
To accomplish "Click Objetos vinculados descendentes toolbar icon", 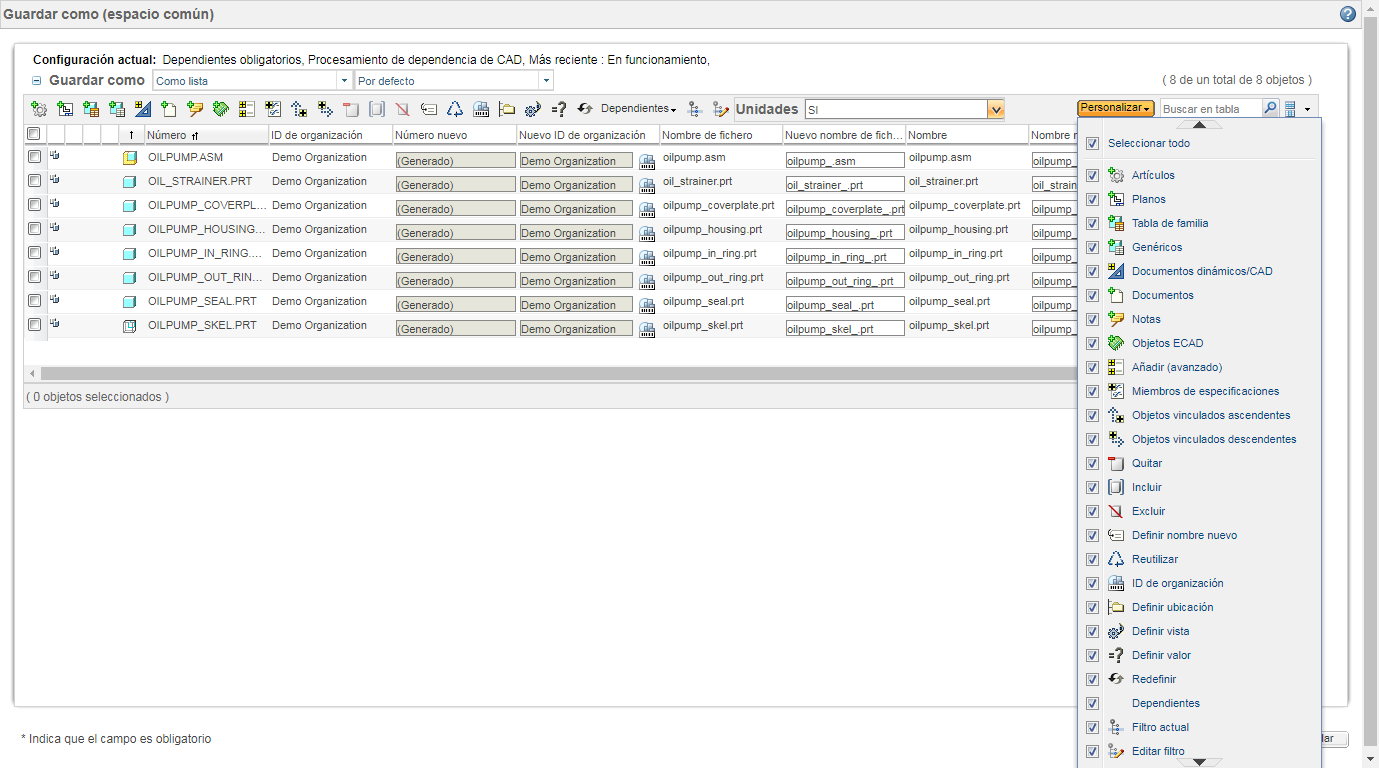I will pyautogui.click(x=325, y=109).
